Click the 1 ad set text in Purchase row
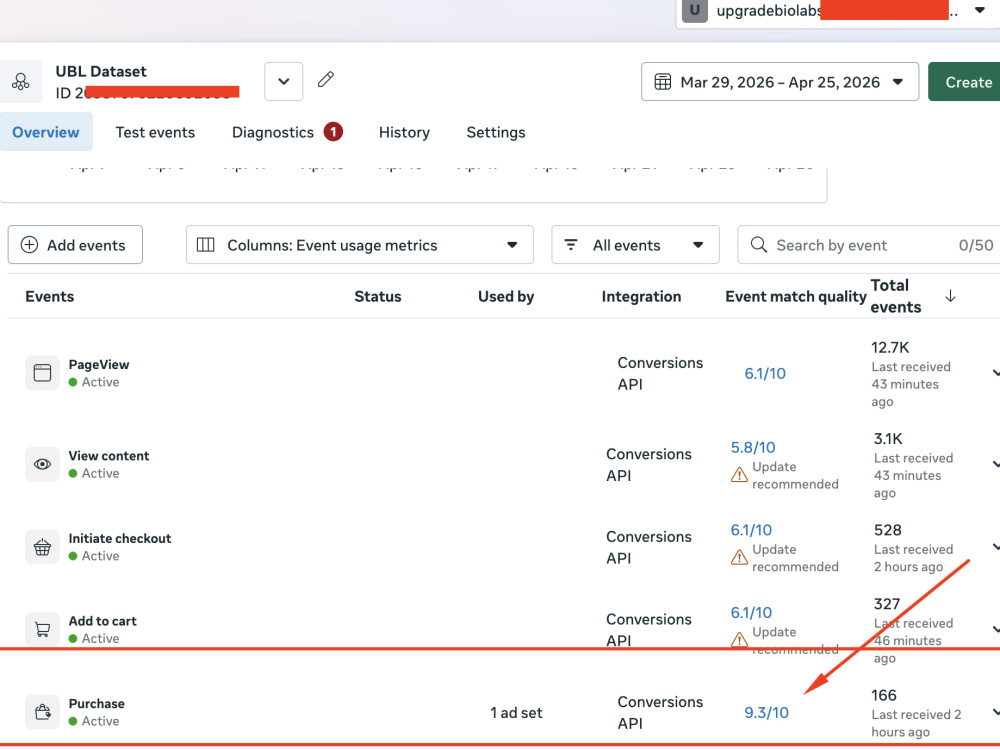The image size is (1000, 750). pos(516,713)
